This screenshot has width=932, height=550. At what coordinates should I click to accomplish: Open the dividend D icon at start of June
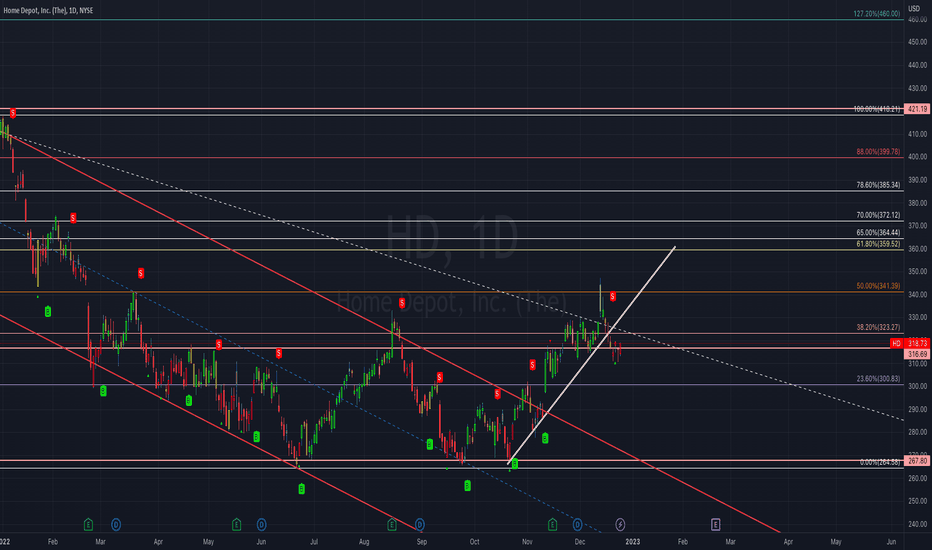pyautogui.click(x=262, y=524)
